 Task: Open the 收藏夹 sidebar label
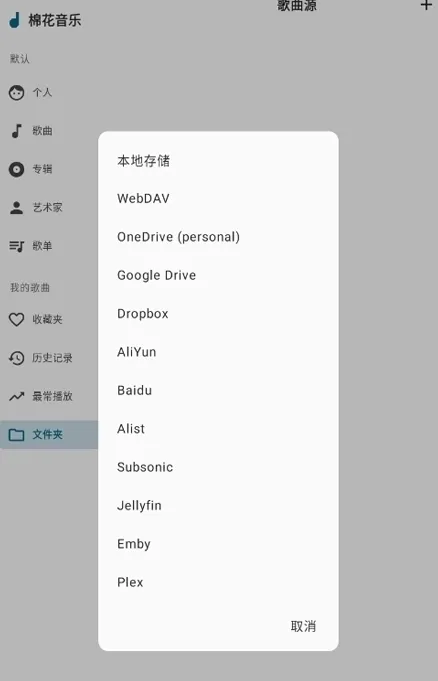click(47, 320)
